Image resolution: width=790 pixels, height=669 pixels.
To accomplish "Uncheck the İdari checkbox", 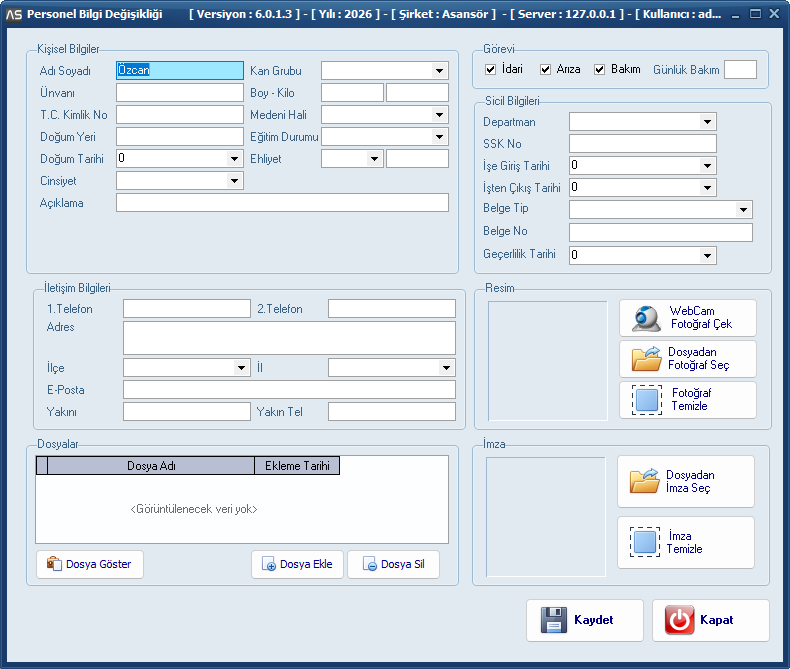I will tap(490, 70).
